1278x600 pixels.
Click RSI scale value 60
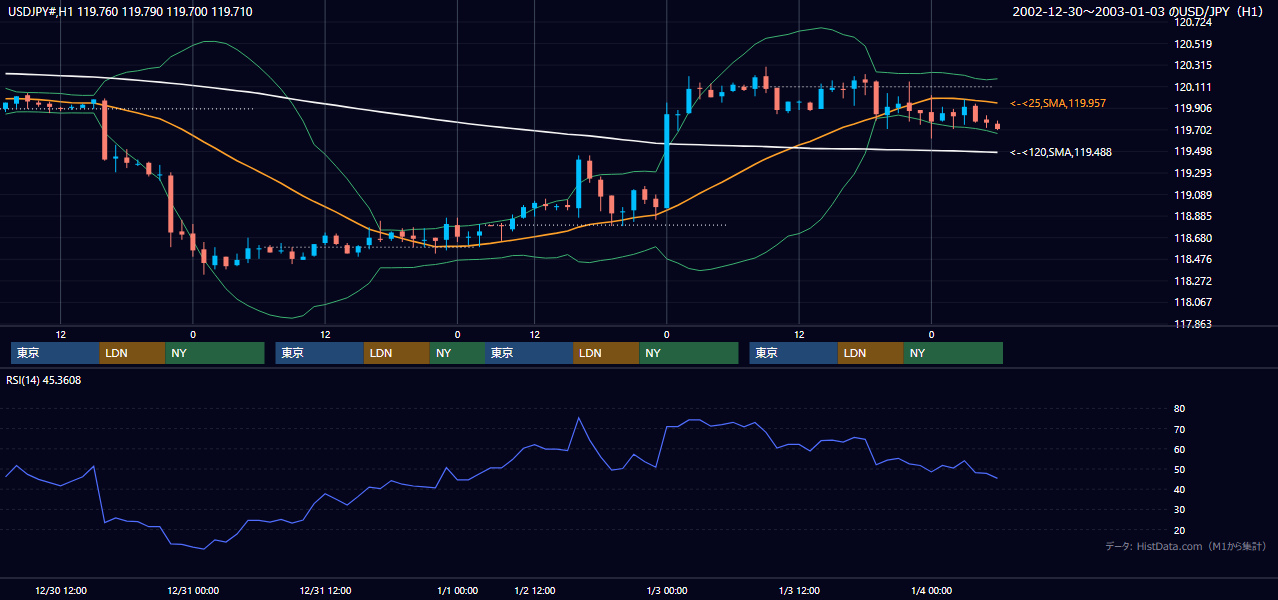click(x=1180, y=449)
